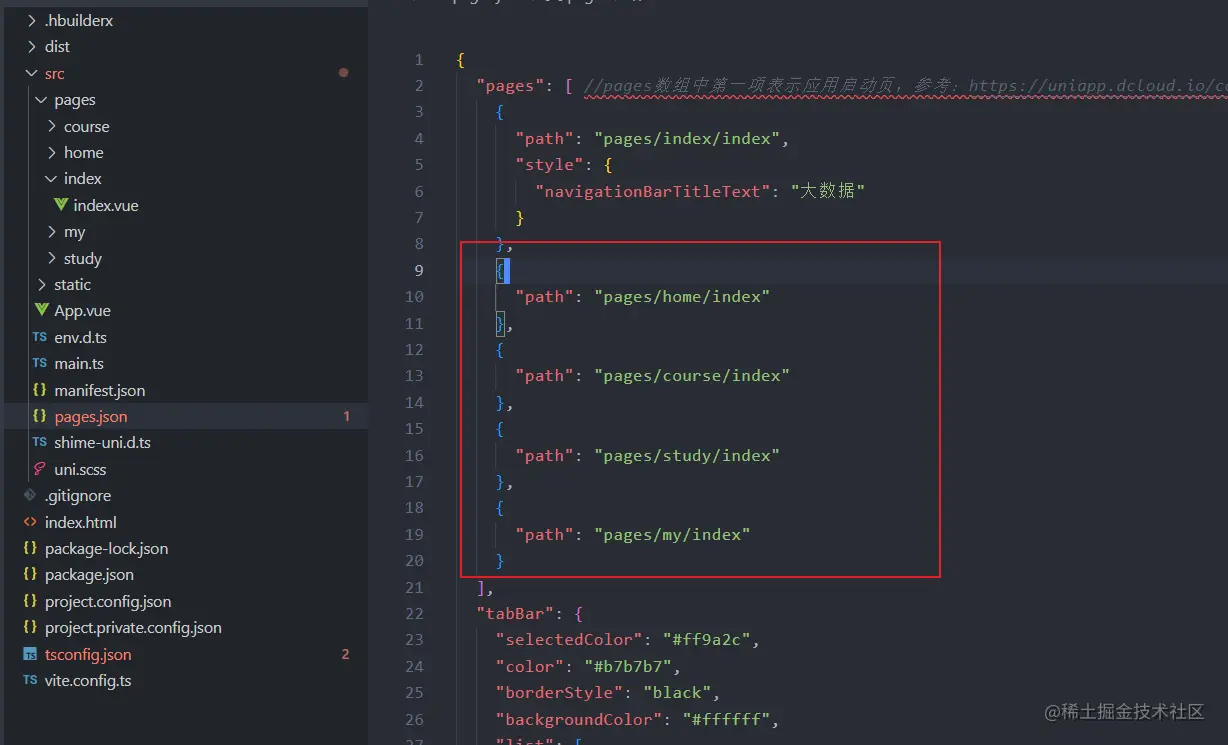
Task: Open env.d.ts file
Action: 80,338
